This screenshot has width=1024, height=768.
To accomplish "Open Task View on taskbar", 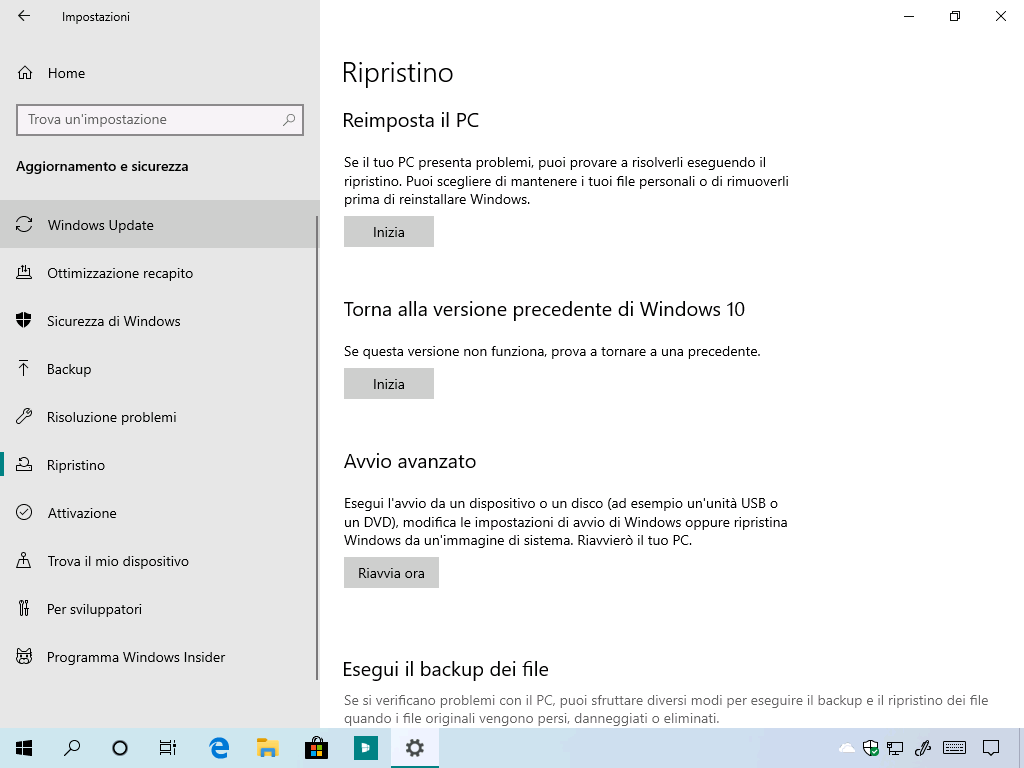I will point(168,748).
